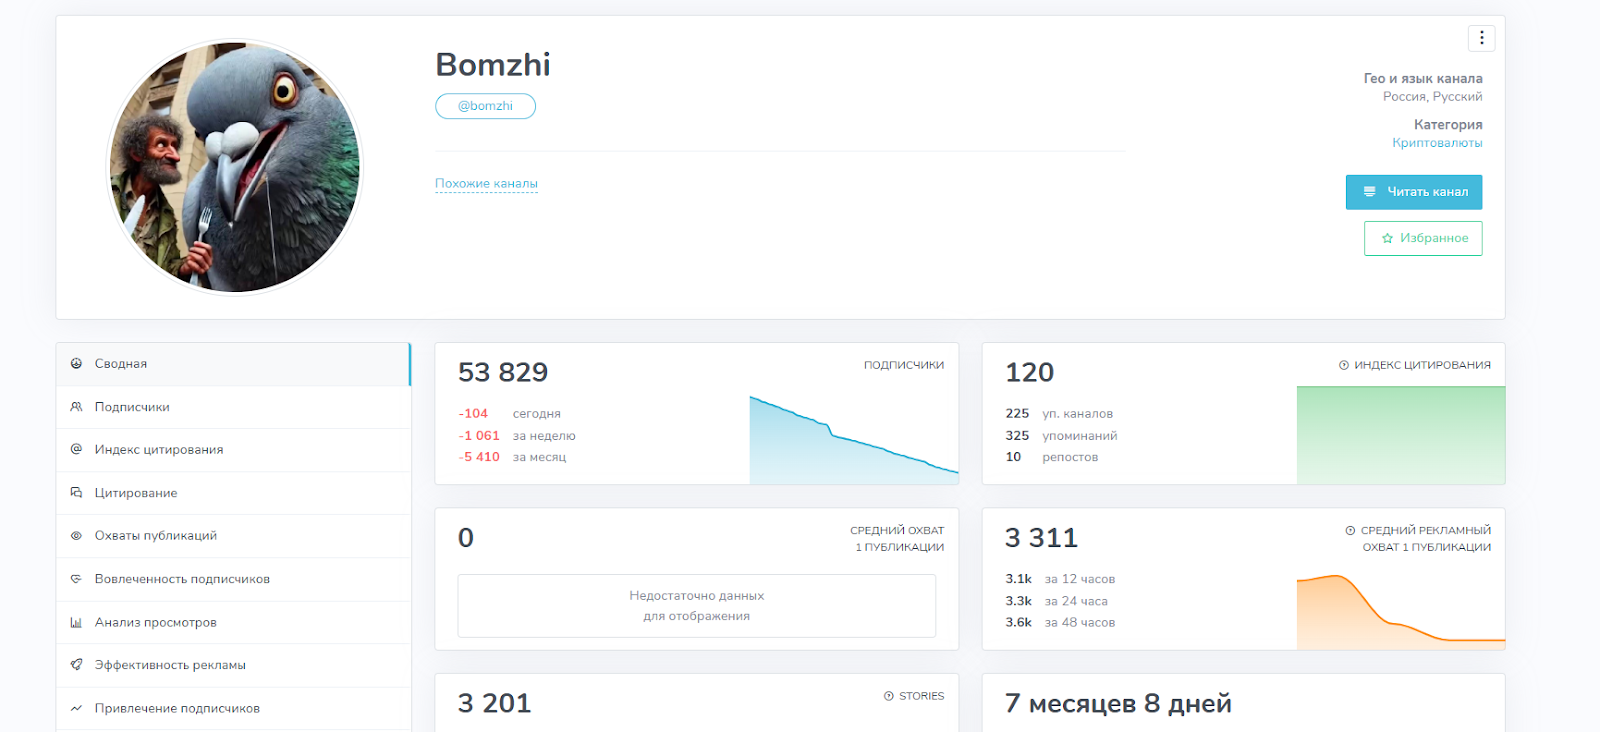Click the orange advertising reach chart

point(1400,610)
